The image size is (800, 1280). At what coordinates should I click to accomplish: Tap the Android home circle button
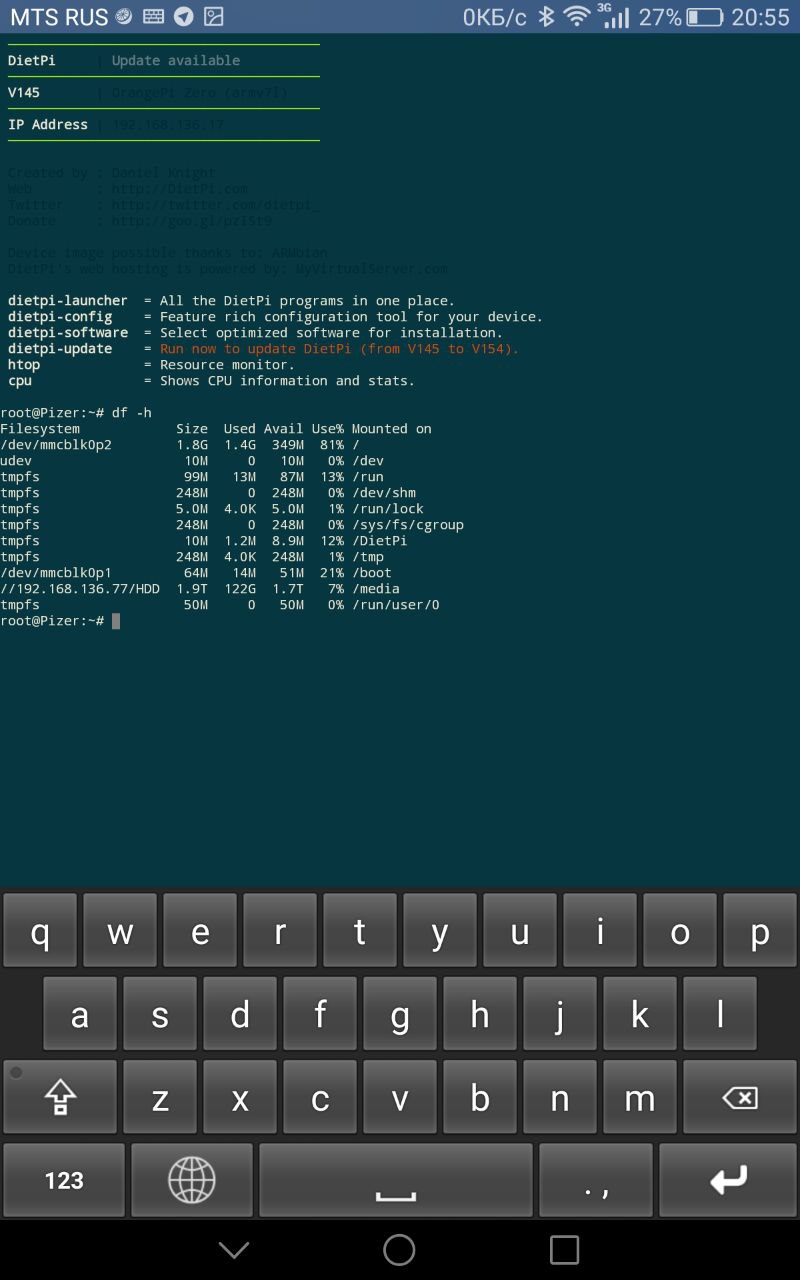[x=399, y=1250]
